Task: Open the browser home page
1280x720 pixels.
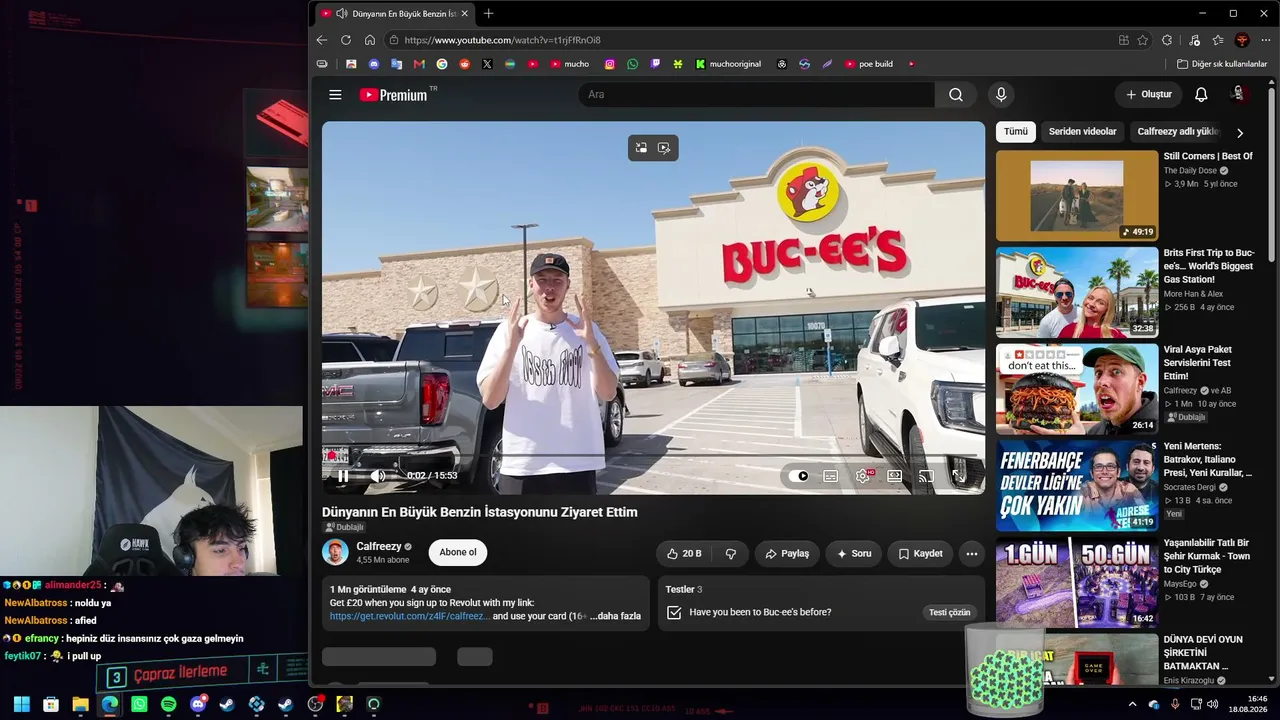Action: (x=370, y=40)
